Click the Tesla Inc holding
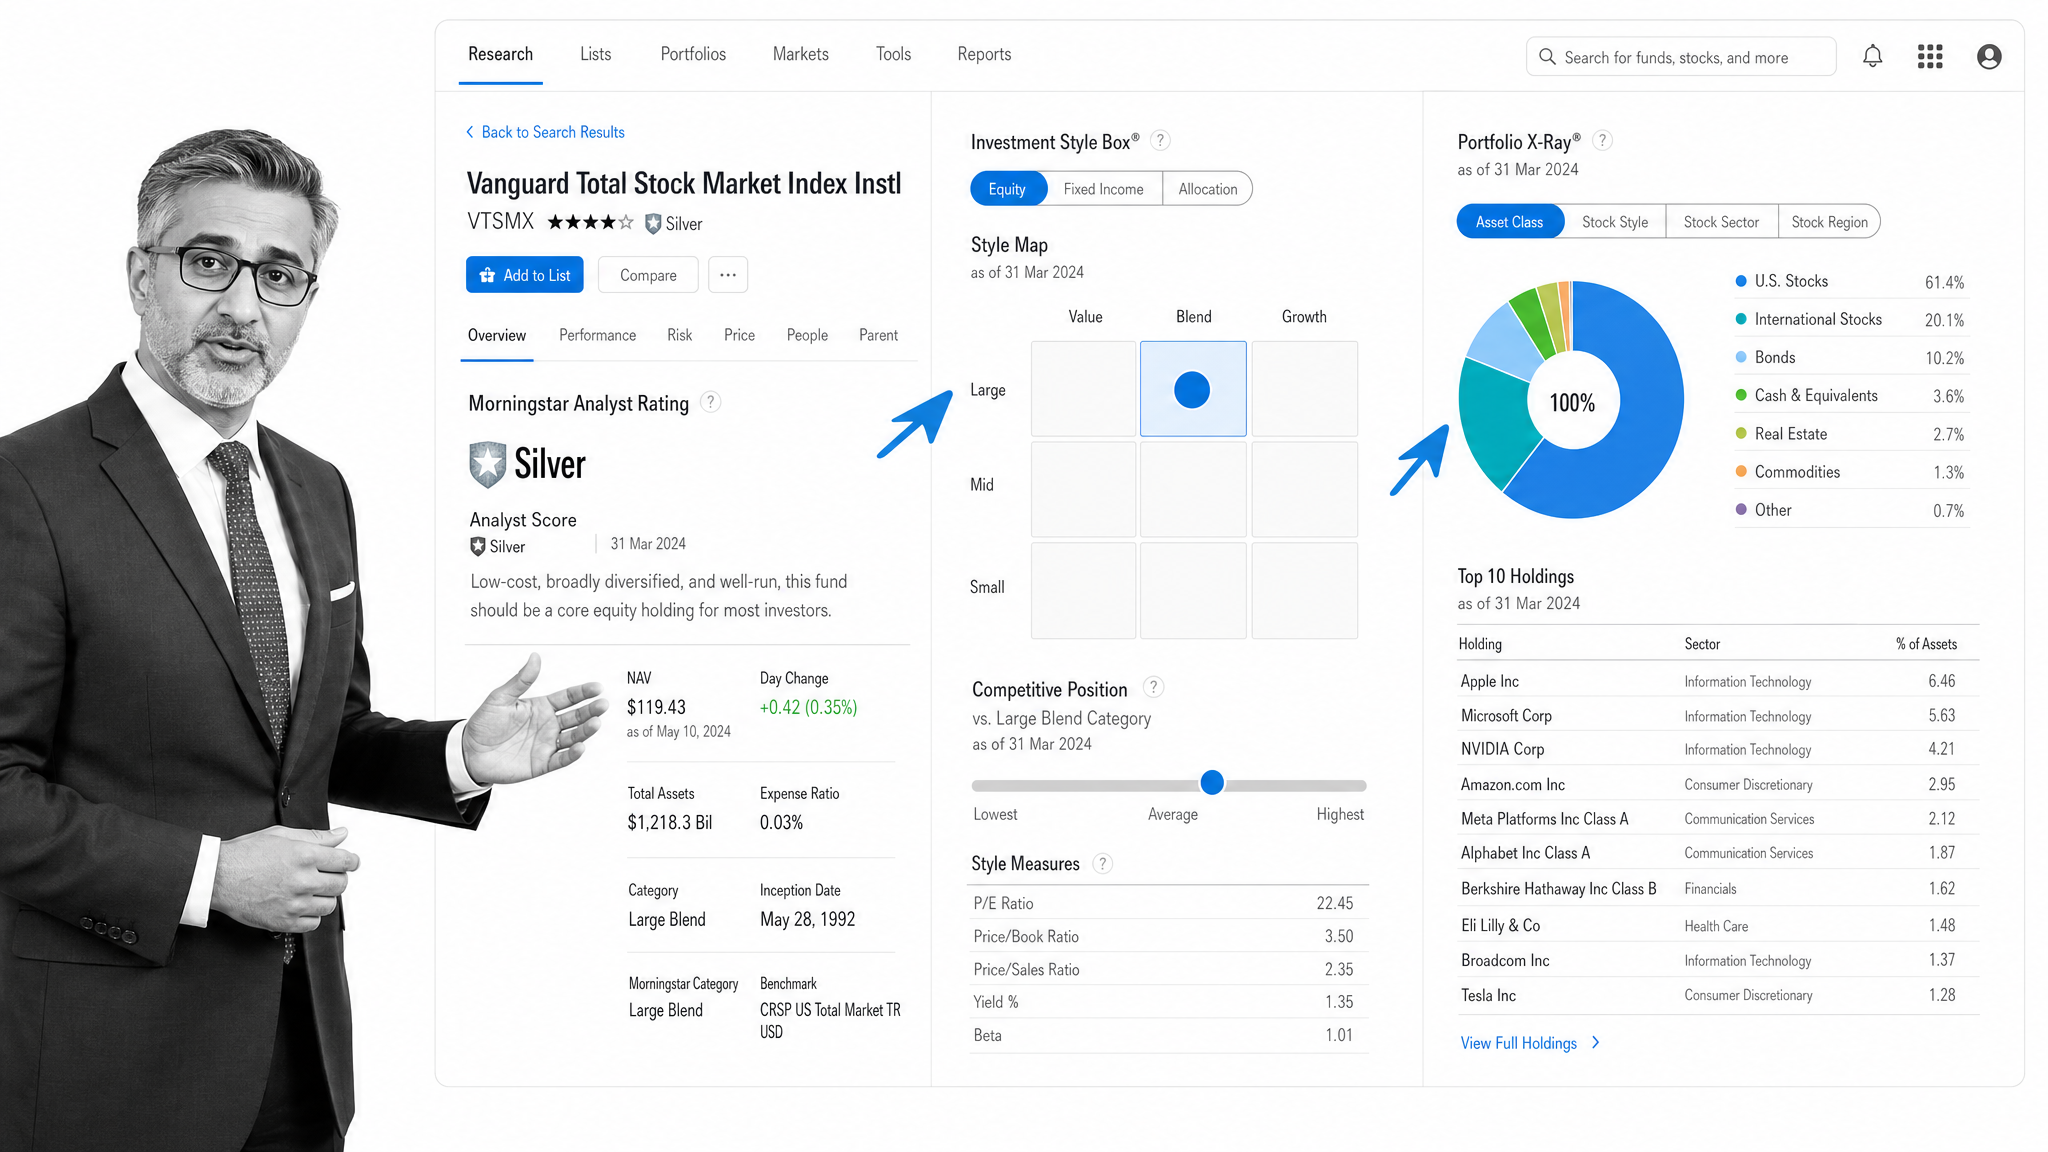Screen dimensions: 2048x1152 pos(1488,995)
